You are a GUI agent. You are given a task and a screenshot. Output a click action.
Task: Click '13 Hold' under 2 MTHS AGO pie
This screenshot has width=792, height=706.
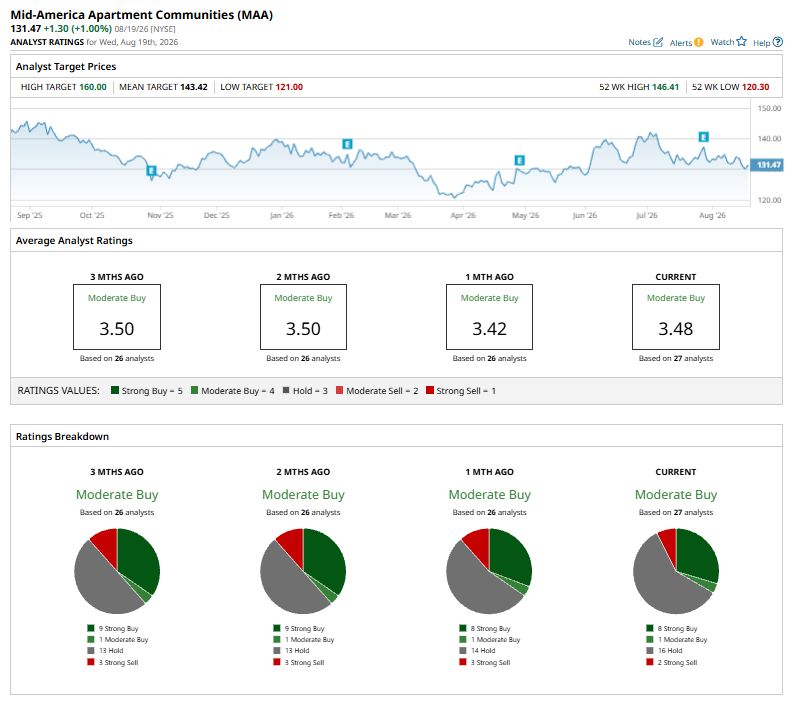click(297, 651)
